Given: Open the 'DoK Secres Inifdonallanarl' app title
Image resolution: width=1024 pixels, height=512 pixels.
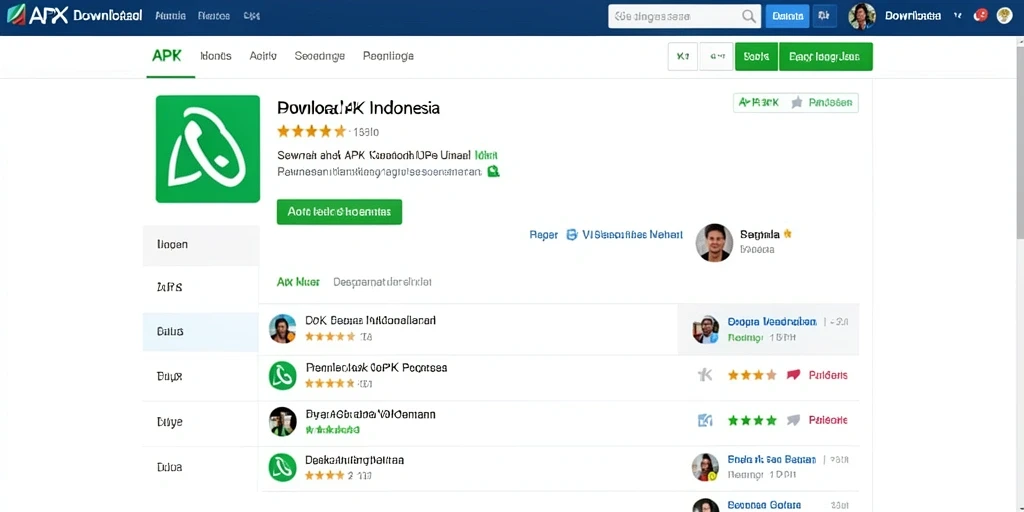Looking at the screenshot, I should [x=370, y=321].
